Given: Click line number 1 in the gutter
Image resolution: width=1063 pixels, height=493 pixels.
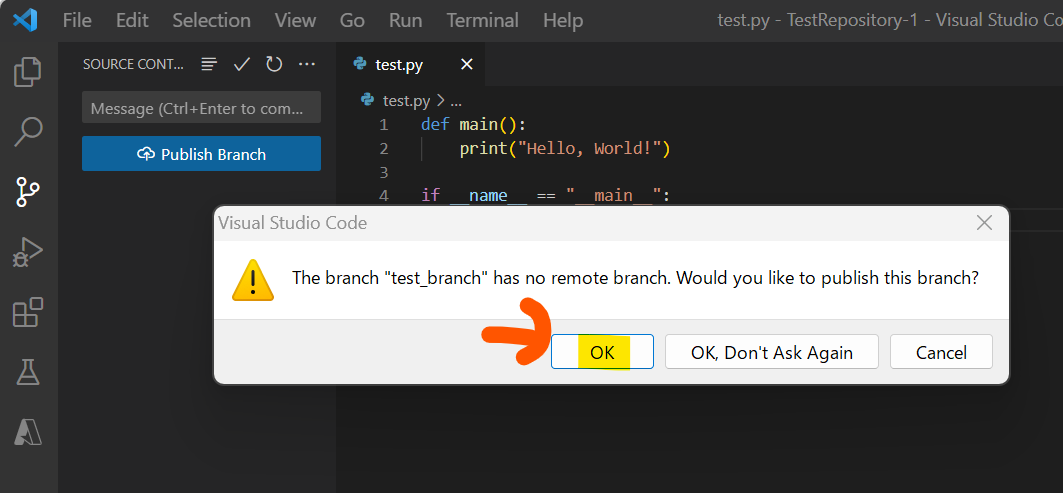Looking at the screenshot, I should (384, 125).
